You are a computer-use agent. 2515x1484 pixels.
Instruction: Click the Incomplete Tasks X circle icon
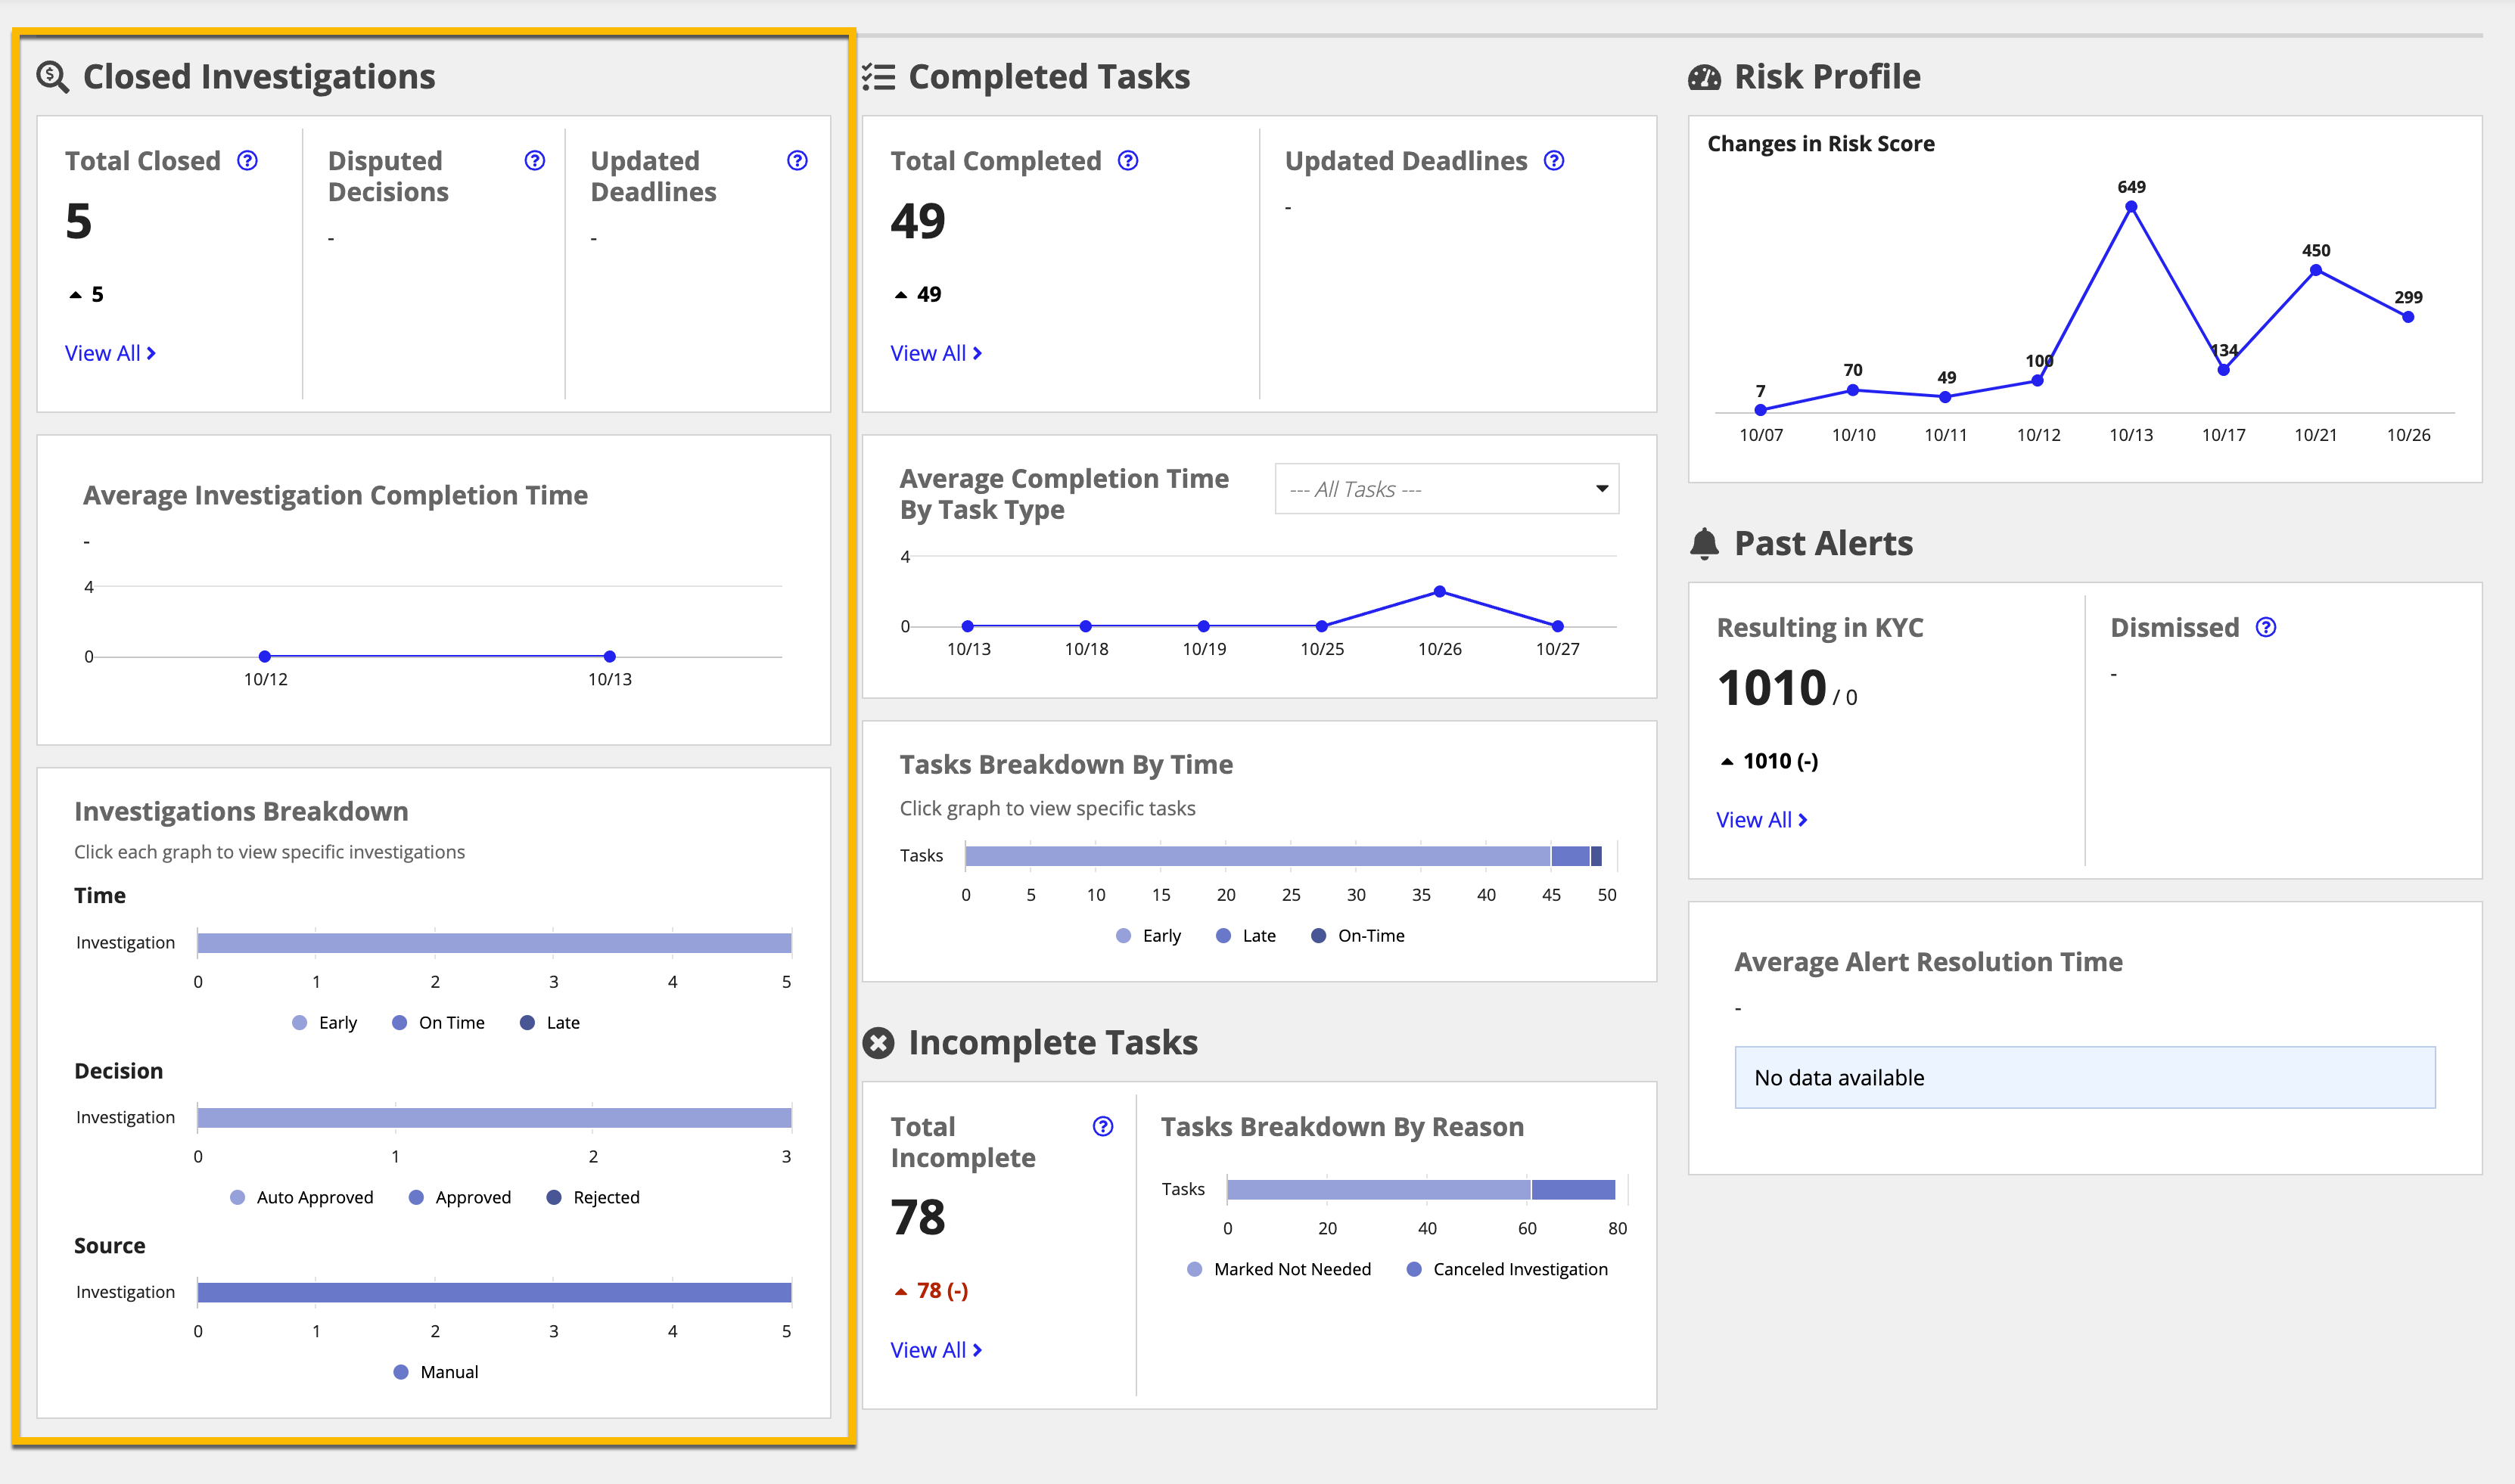pos(878,1043)
